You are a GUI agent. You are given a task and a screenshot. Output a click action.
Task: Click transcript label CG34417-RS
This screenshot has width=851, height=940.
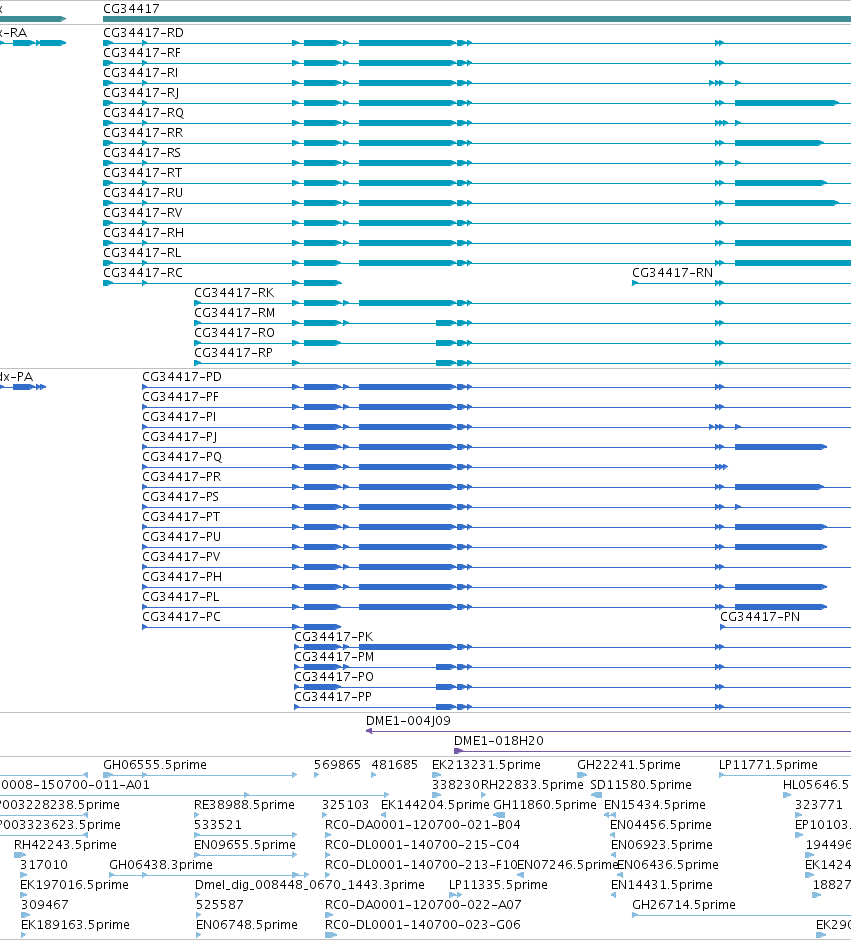point(142,153)
